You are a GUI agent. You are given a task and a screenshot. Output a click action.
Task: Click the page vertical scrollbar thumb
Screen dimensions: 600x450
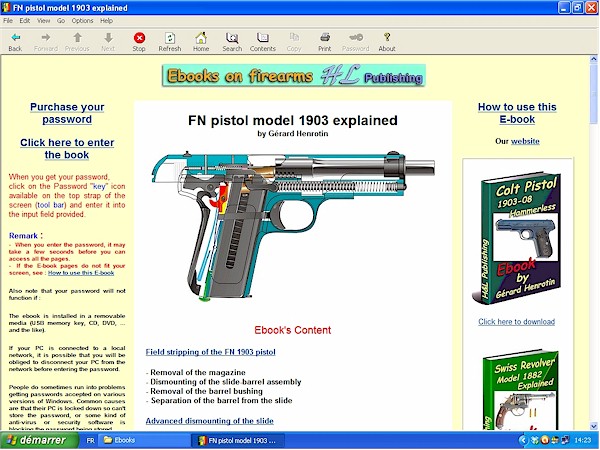593,94
